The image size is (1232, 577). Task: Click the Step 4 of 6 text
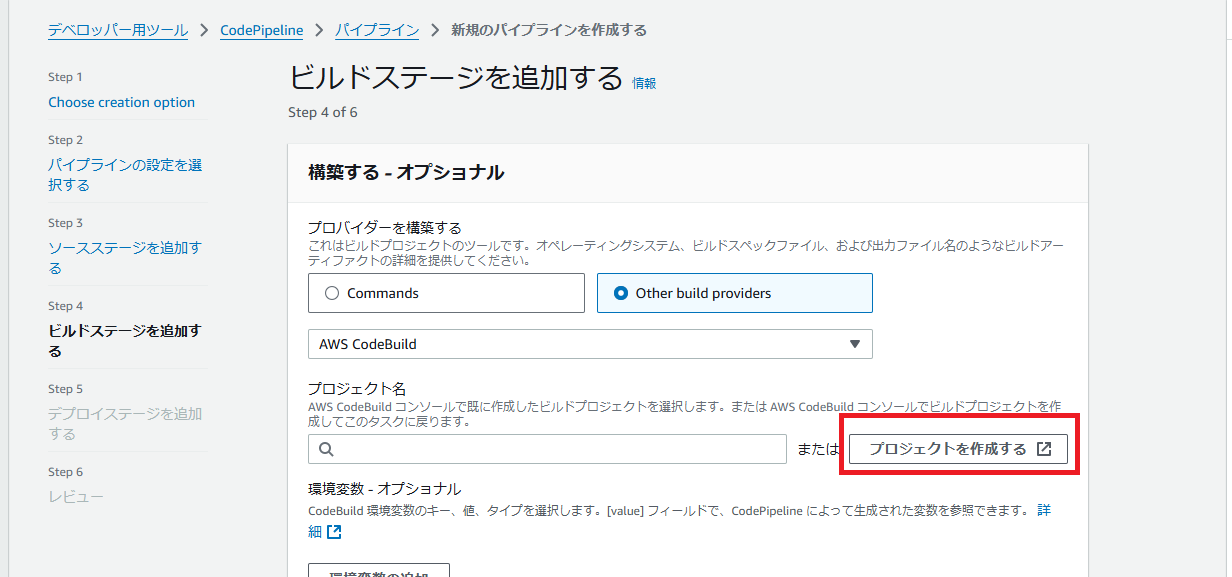pos(323,112)
